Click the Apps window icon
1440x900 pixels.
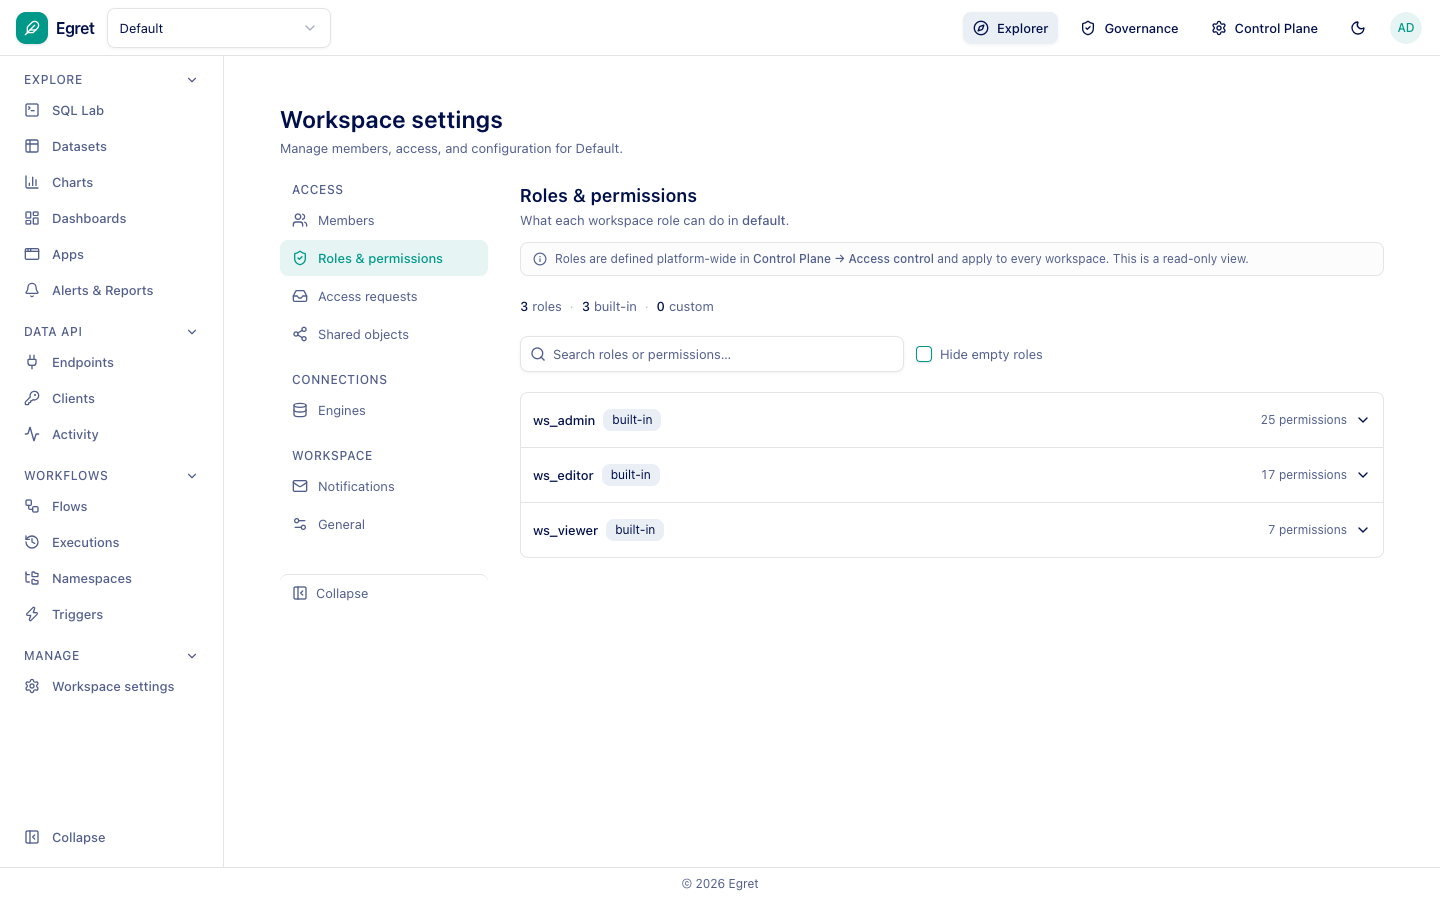point(32,254)
